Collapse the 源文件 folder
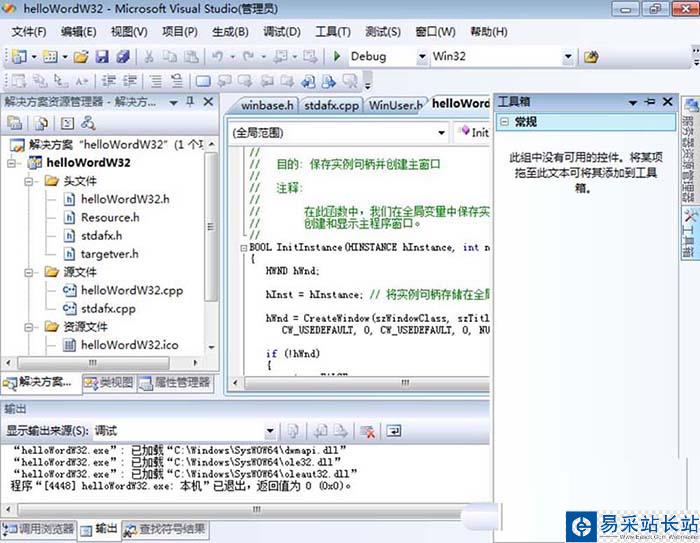Screen dimensions: 700x543 [x=29, y=272]
